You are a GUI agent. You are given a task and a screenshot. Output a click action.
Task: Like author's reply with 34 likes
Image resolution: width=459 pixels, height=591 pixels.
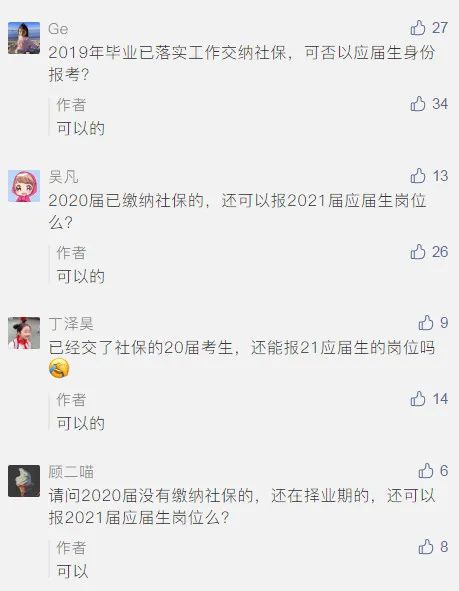(x=418, y=104)
